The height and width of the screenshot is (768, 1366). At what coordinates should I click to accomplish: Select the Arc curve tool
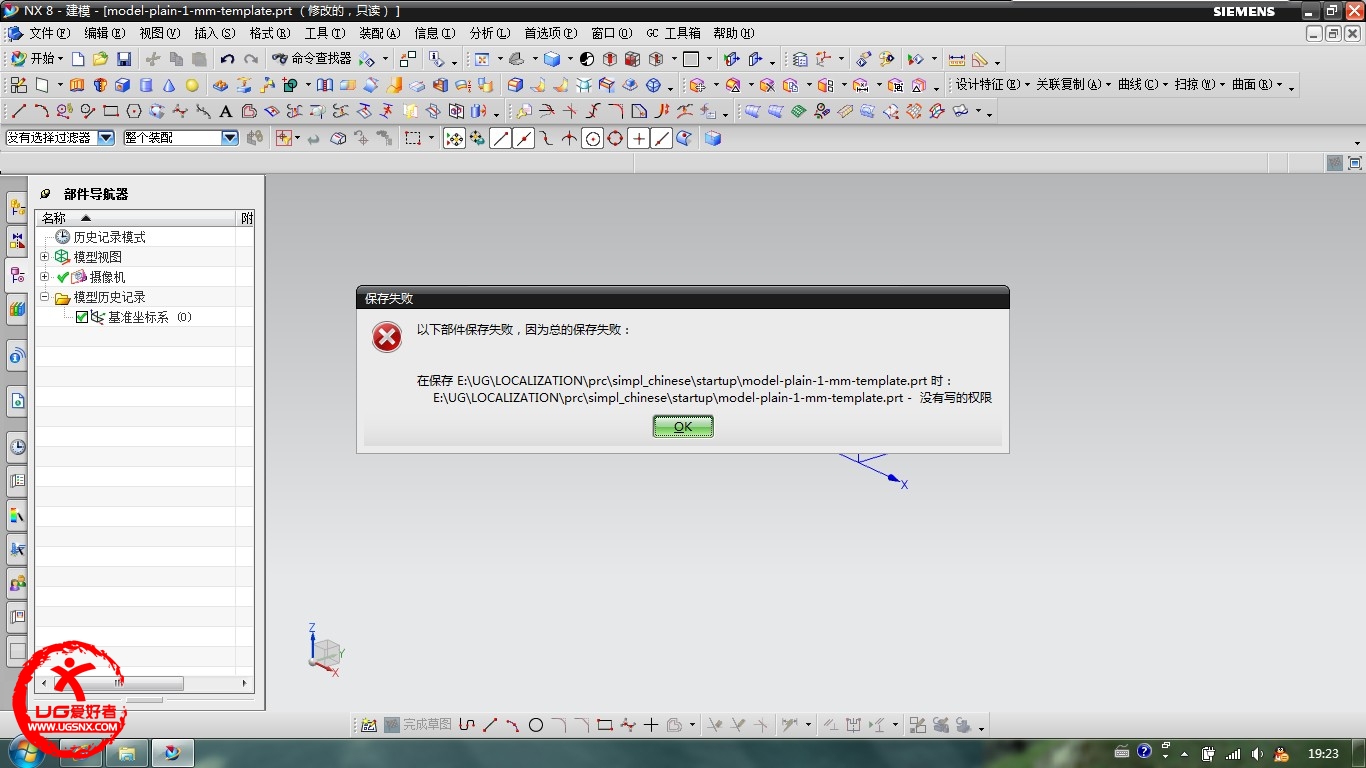pos(42,111)
